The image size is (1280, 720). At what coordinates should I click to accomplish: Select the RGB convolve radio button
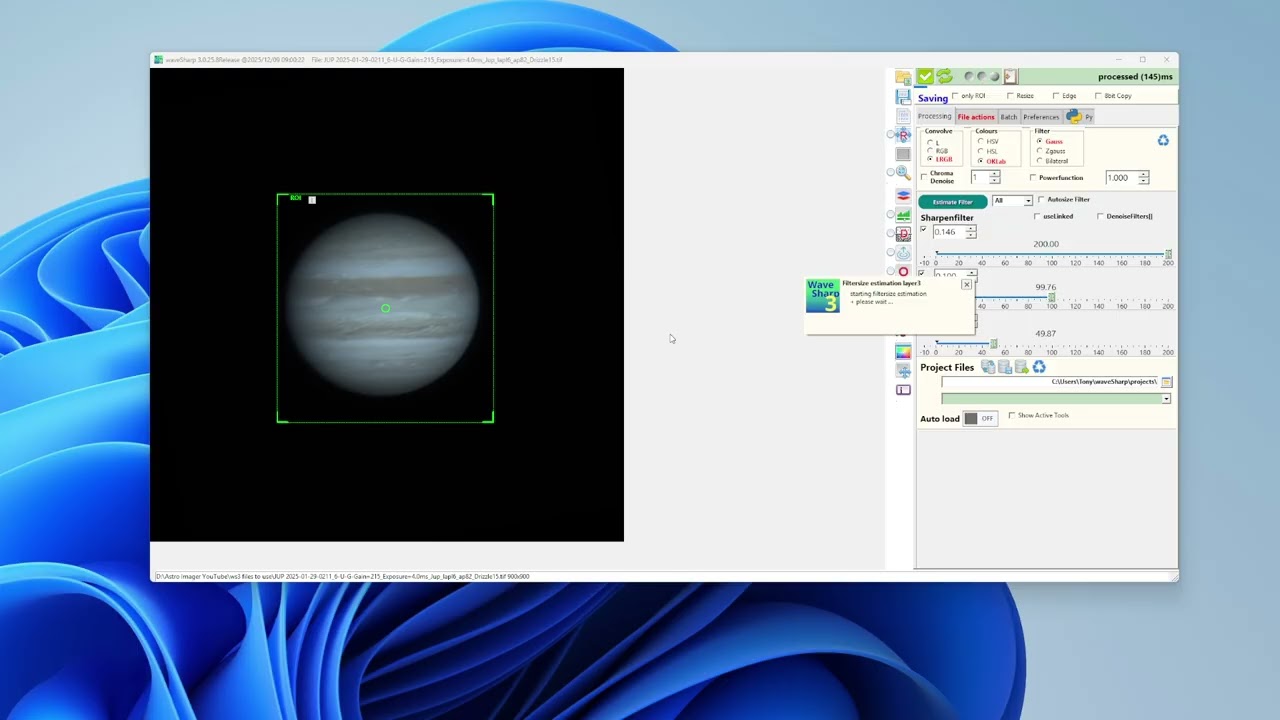[x=930, y=151]
